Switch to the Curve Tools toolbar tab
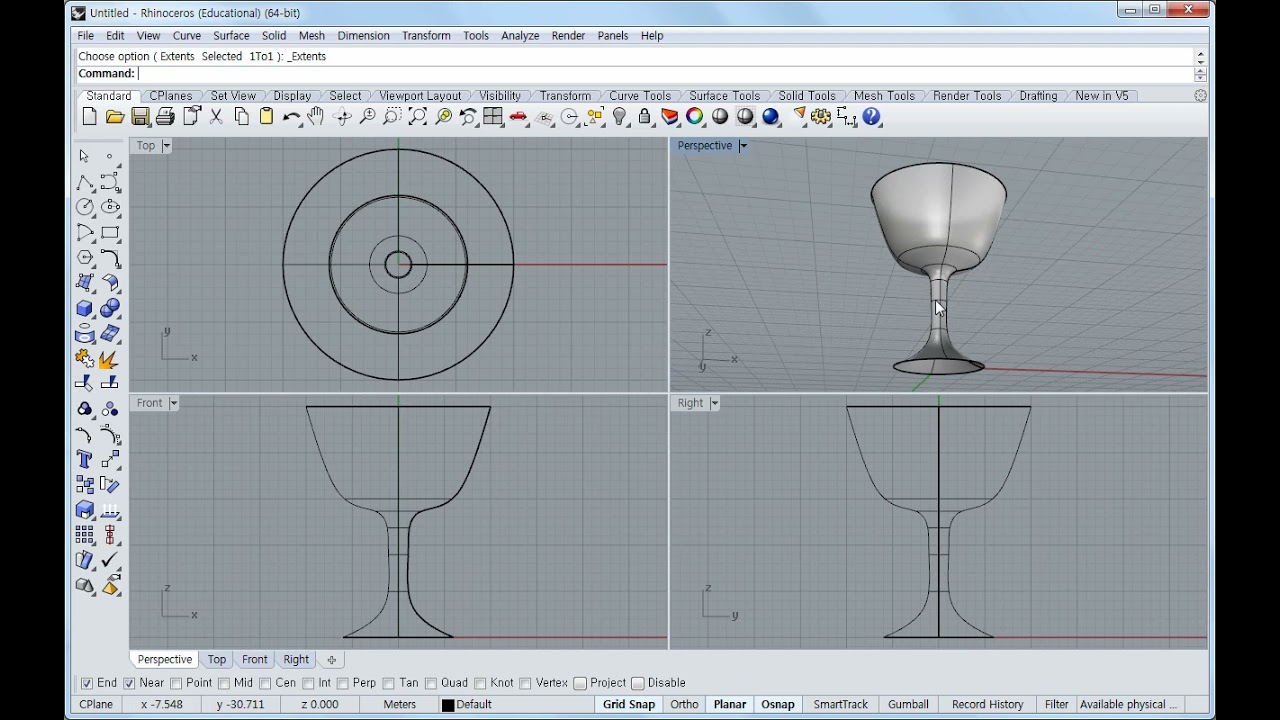 click(640, 96)
